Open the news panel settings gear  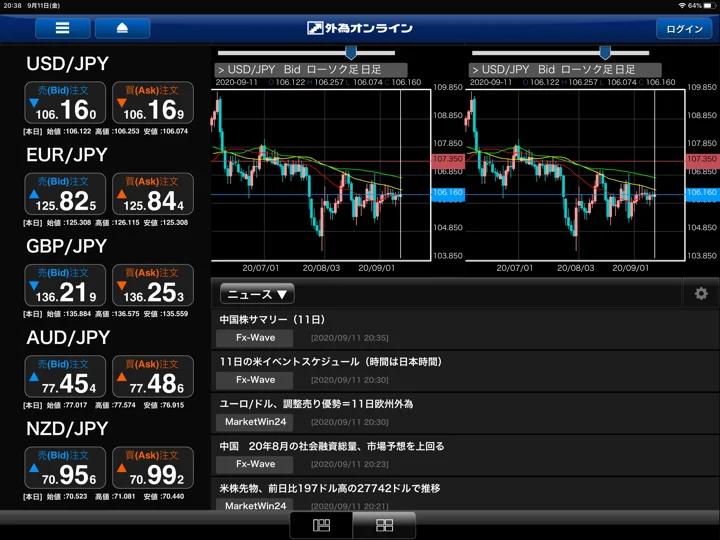click(701, 293)
